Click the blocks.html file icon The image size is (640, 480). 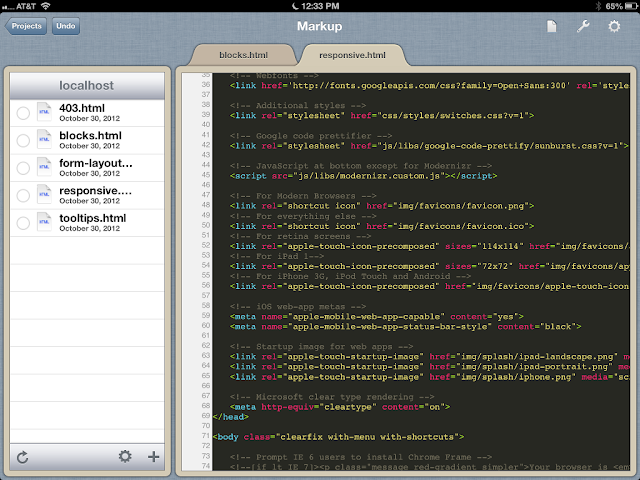[x=44, y=140]
